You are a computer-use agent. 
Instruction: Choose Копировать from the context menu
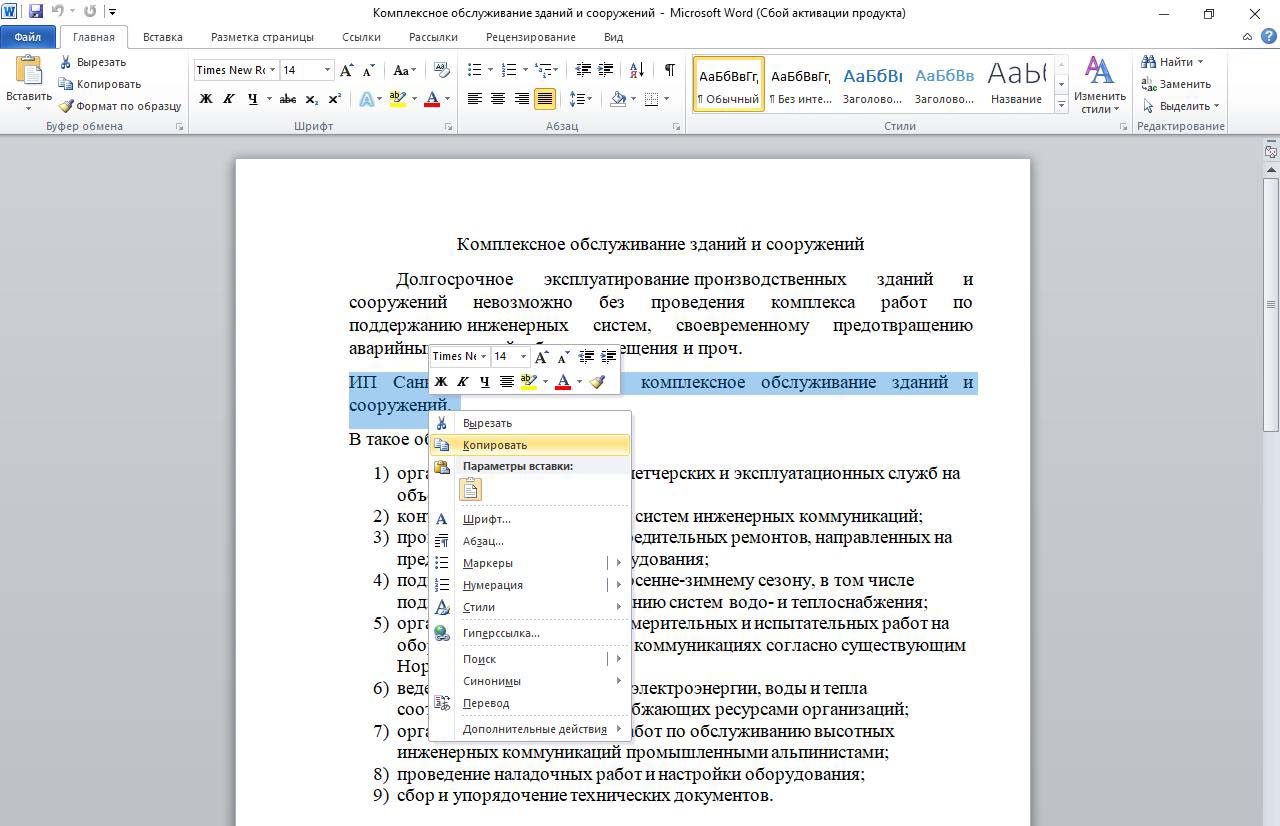pos(495,445)
